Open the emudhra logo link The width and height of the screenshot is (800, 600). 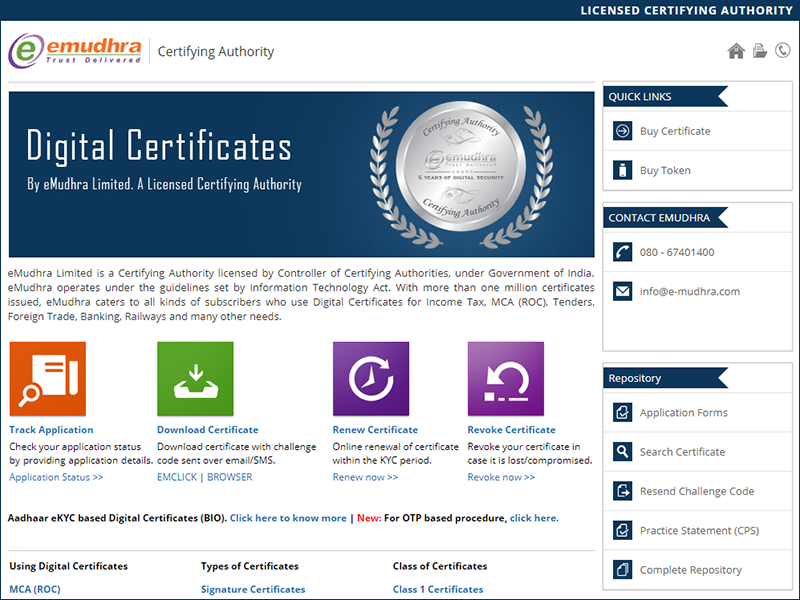click(75, 51)
